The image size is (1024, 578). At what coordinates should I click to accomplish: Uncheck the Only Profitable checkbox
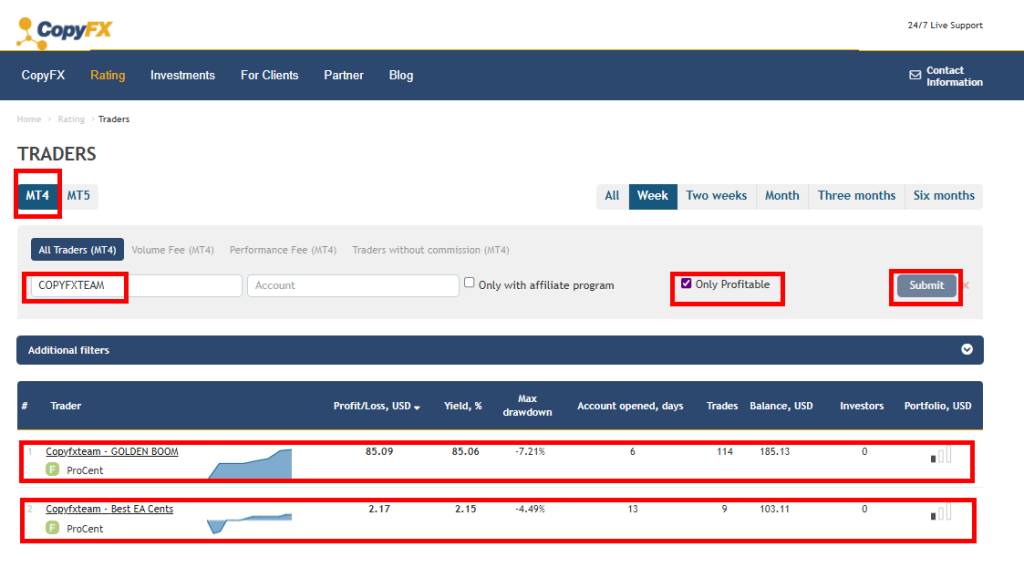coord(686,283)
